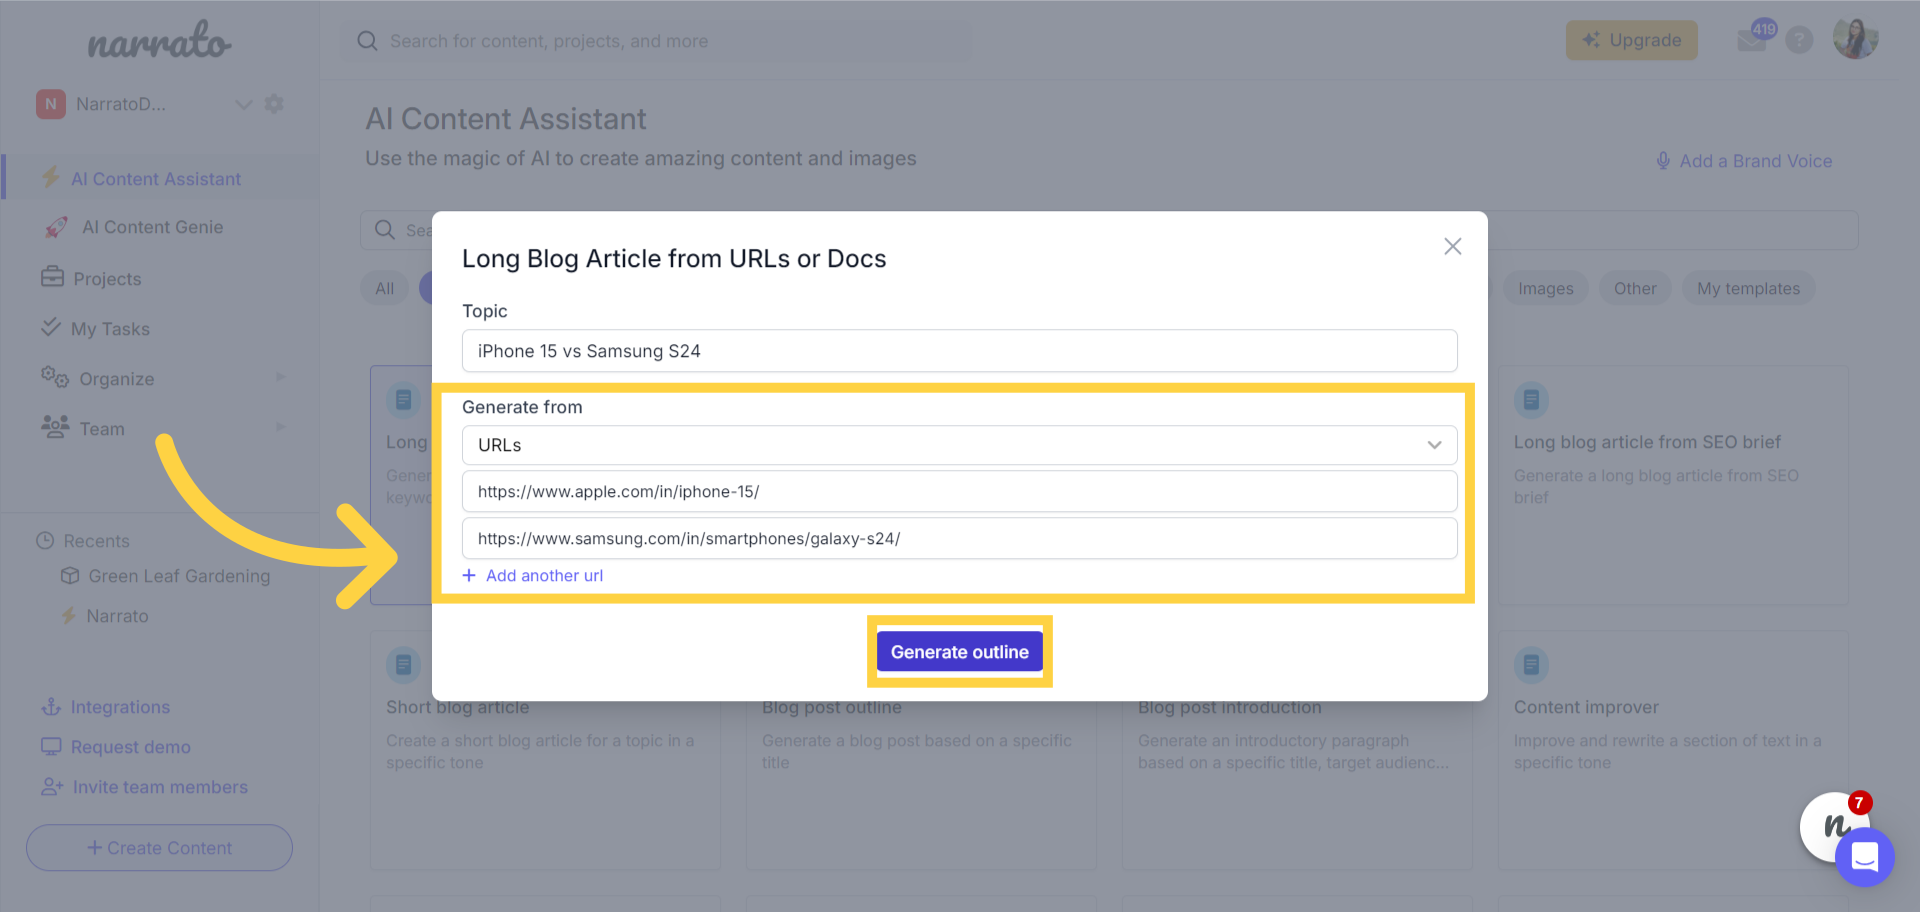Expand the Team submenu arrow
Screen dimensions: 1920x912
(281, 427)
